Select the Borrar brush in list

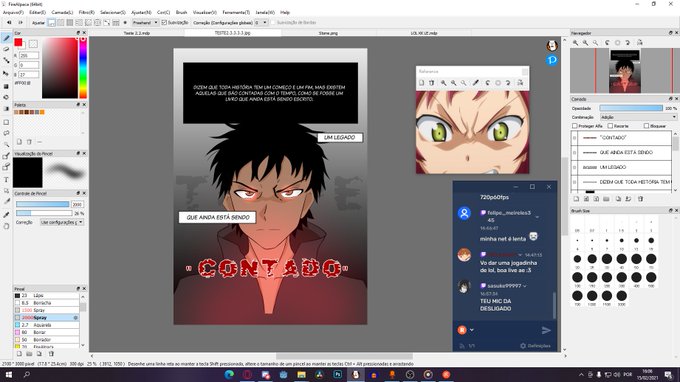tap(47, 333)
